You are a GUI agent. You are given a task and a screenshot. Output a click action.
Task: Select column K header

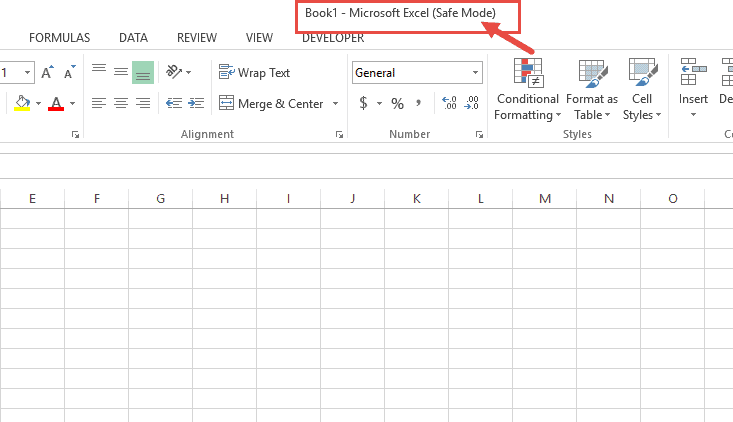pos(417,199)
